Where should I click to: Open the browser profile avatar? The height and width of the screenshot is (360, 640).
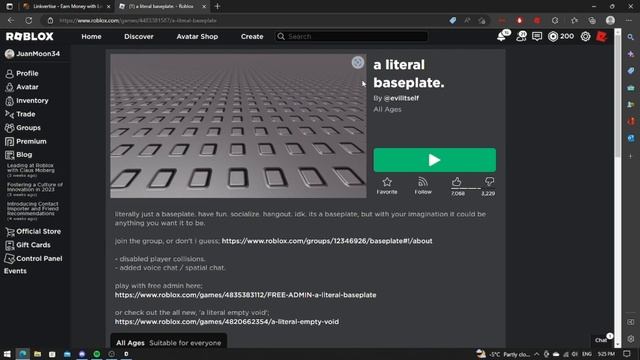click(x=610, y=20)
